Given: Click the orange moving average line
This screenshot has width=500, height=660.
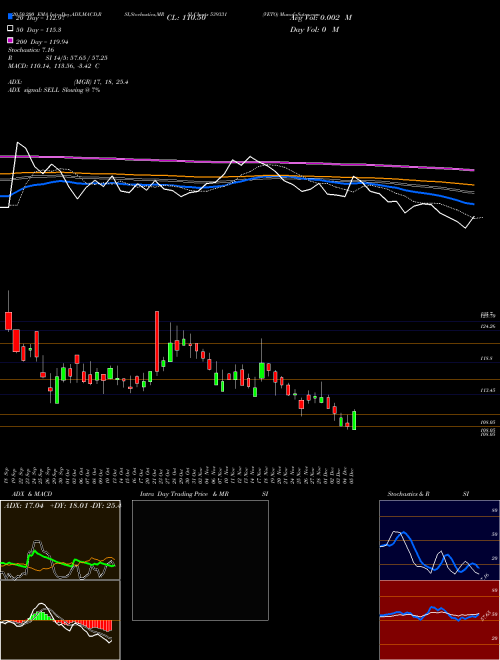Looking at the screenshot, I should 237,177.
